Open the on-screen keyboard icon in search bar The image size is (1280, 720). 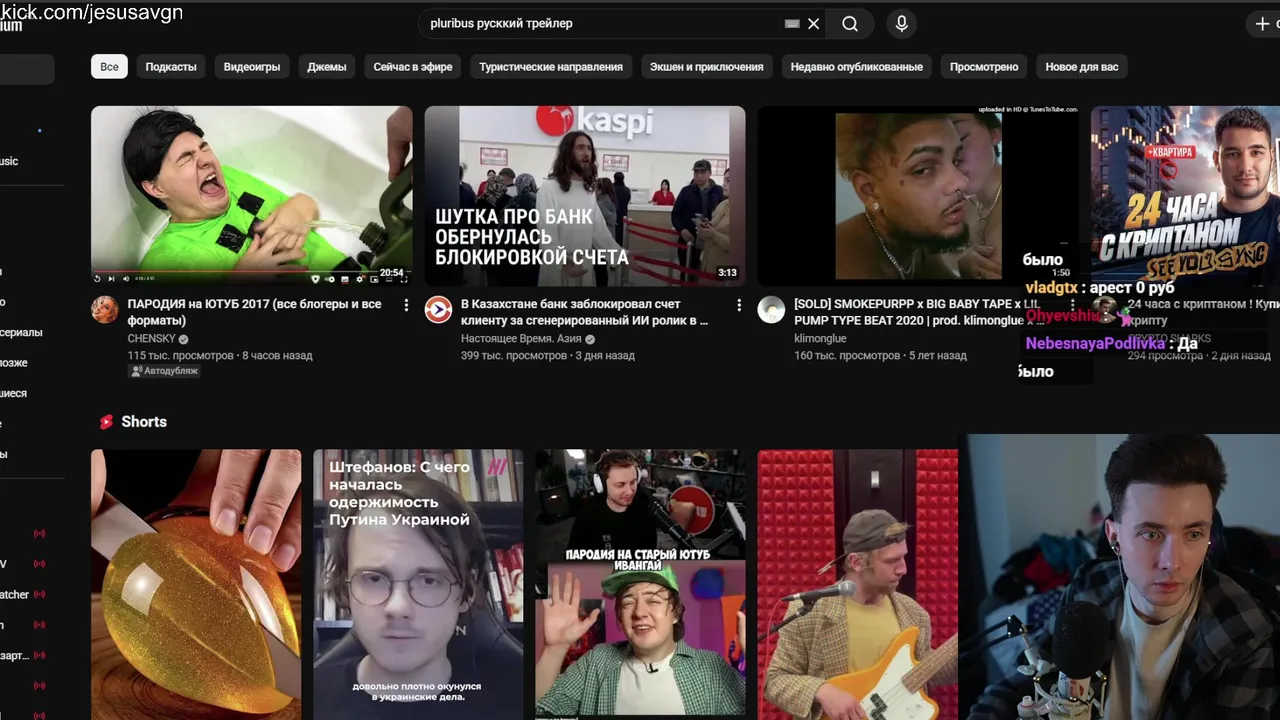tap(792, 23)
